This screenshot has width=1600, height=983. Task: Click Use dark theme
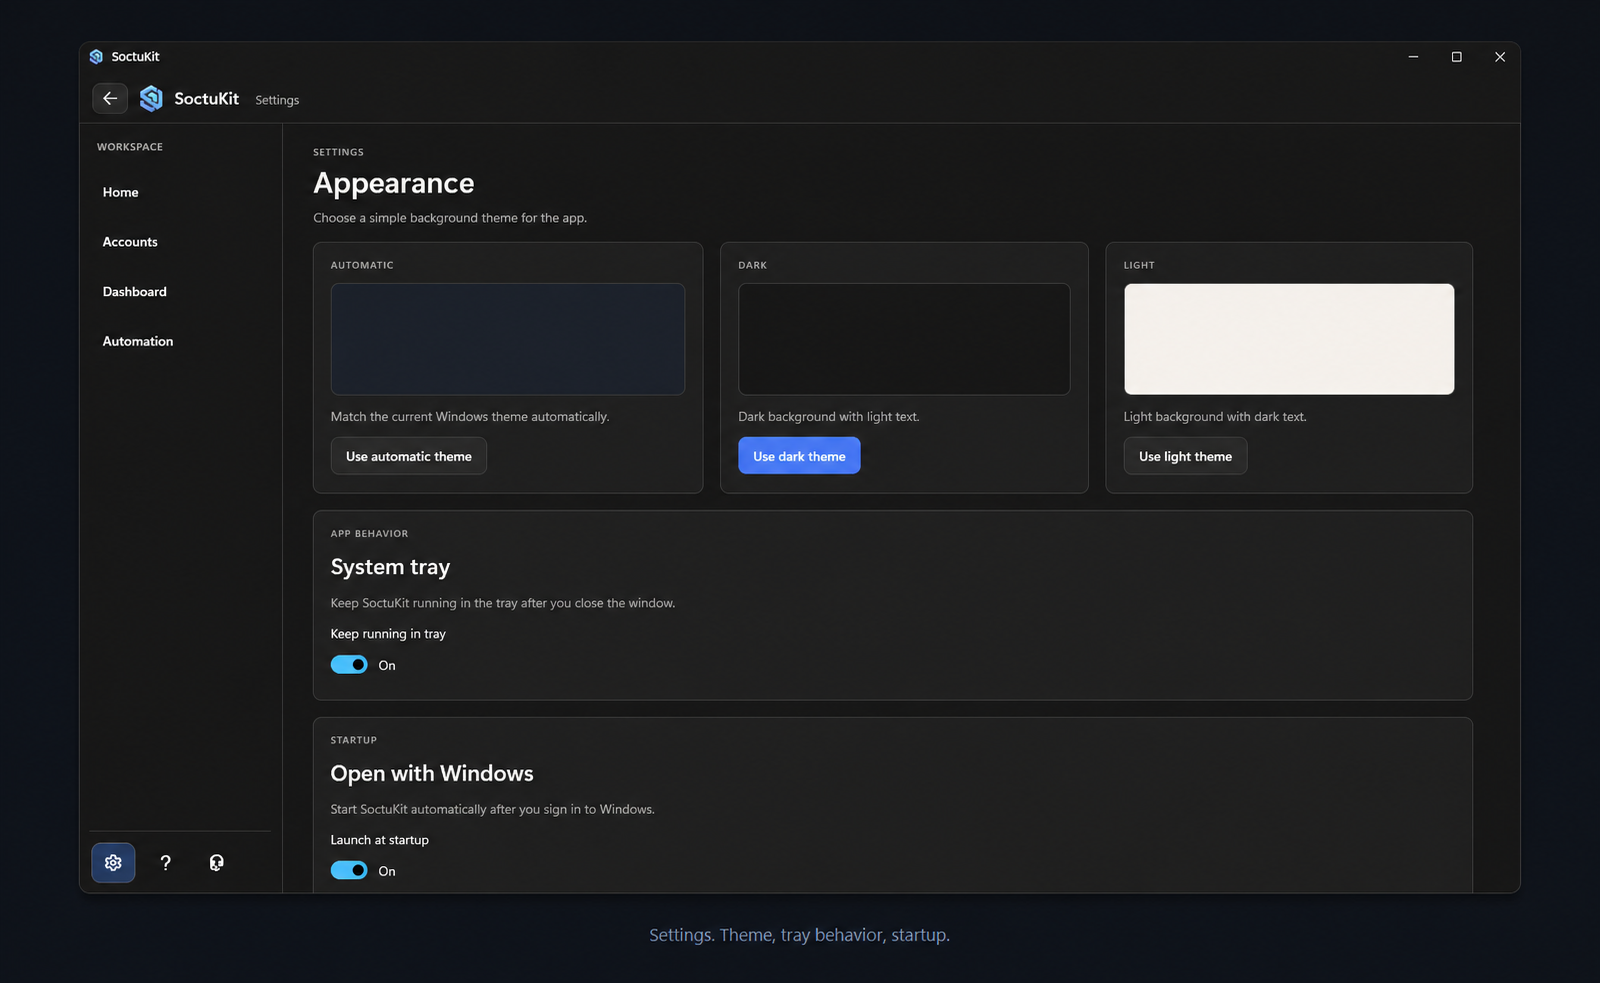point(799,455)
